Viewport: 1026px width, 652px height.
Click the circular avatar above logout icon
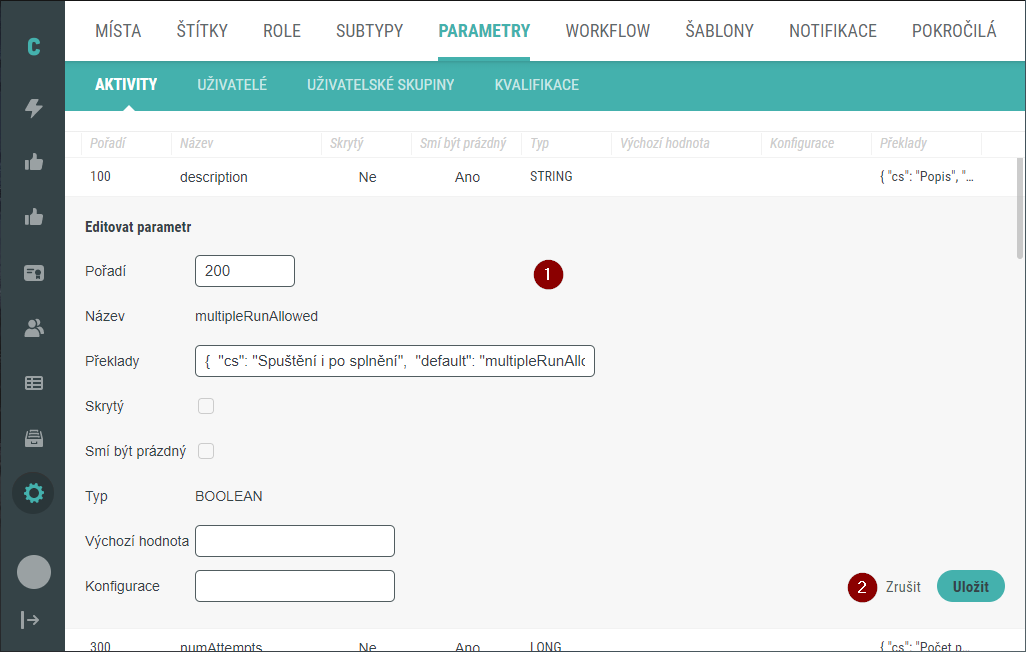(33, 572)
